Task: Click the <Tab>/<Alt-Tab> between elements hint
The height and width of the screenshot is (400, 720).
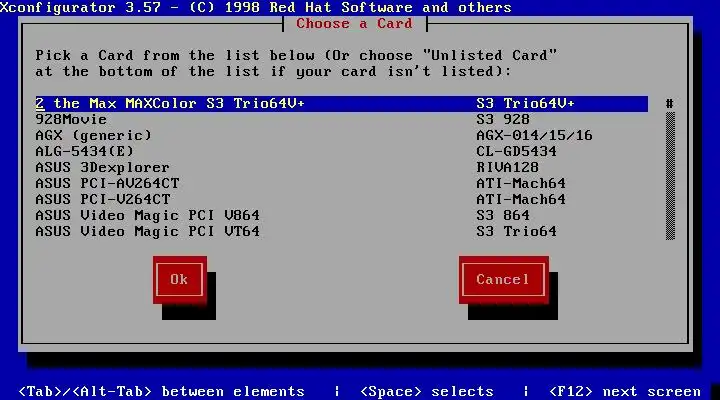Action: 162,392
